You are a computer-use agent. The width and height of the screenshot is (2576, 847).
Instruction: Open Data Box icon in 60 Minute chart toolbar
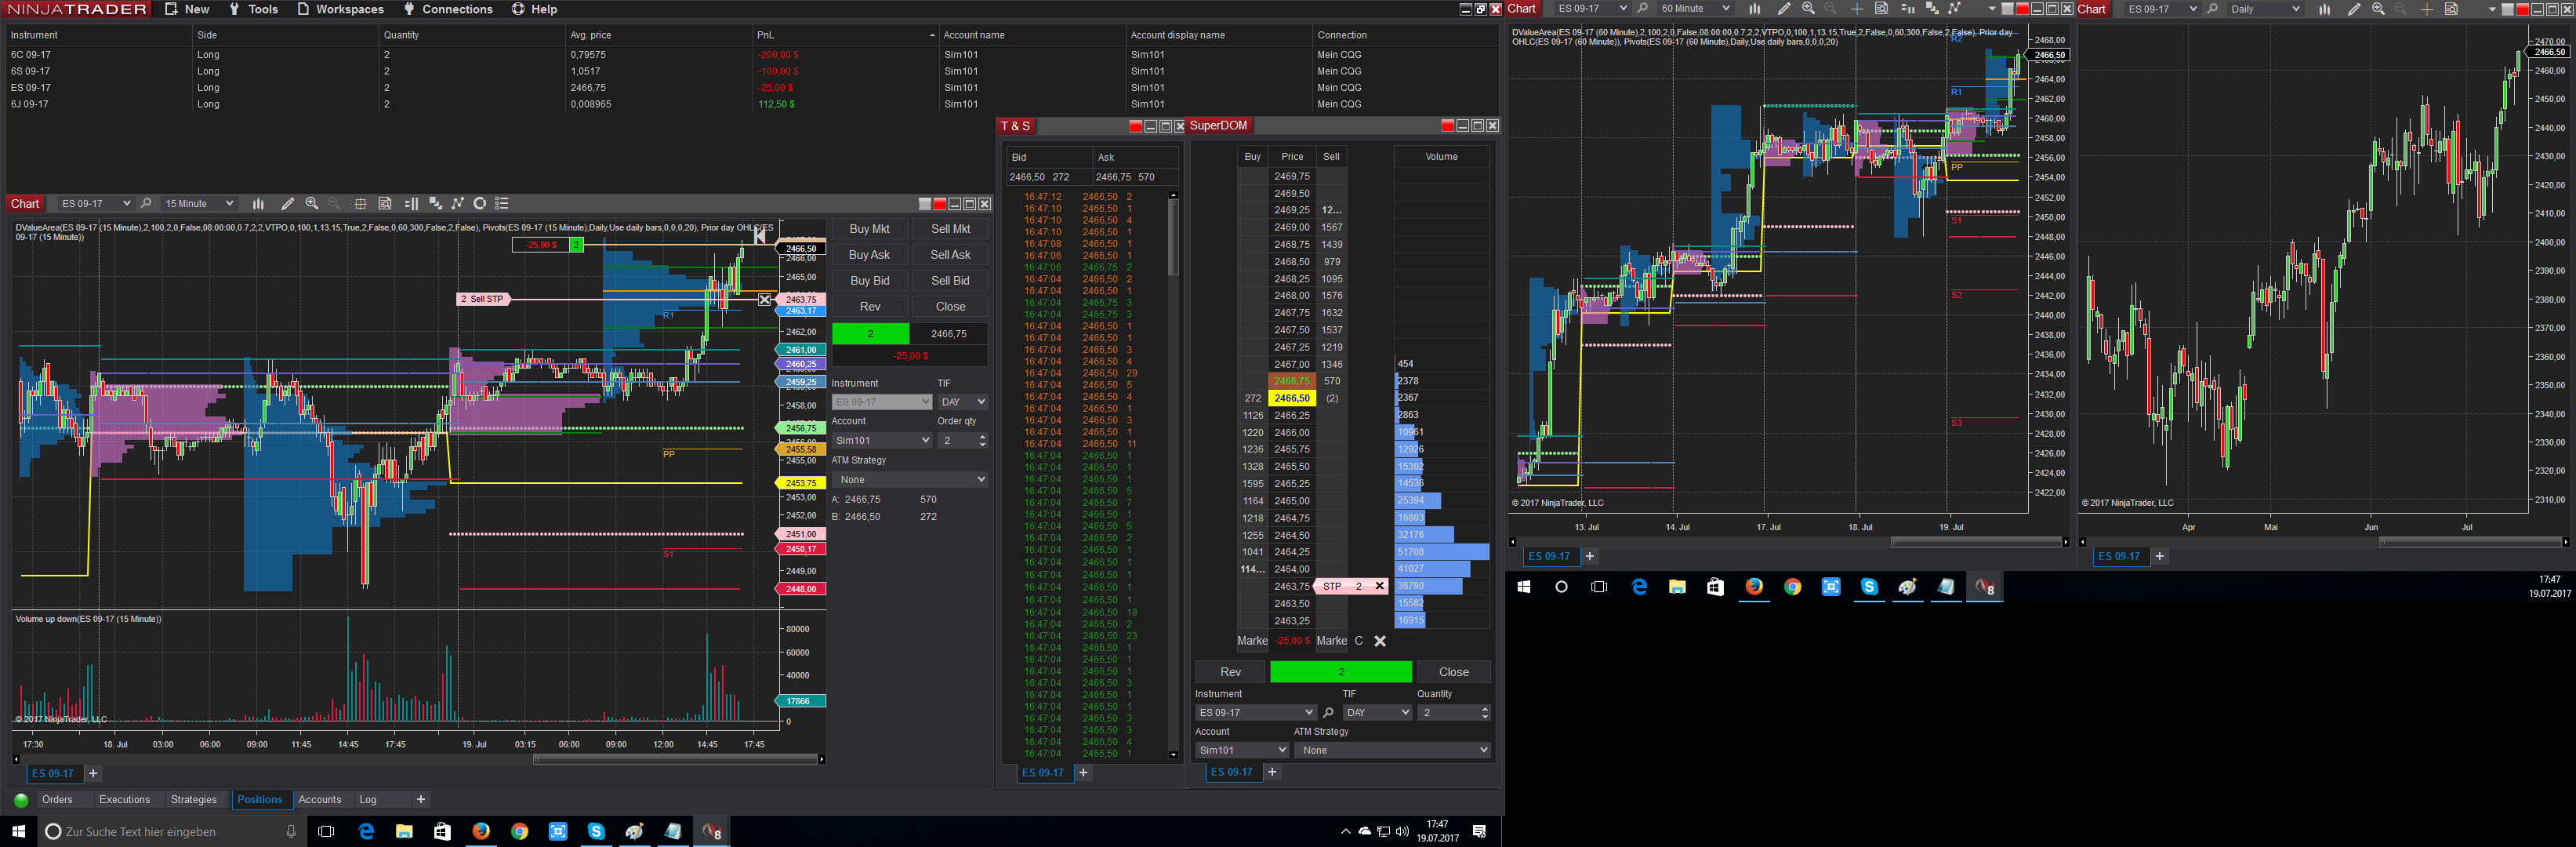[1881, 9]
